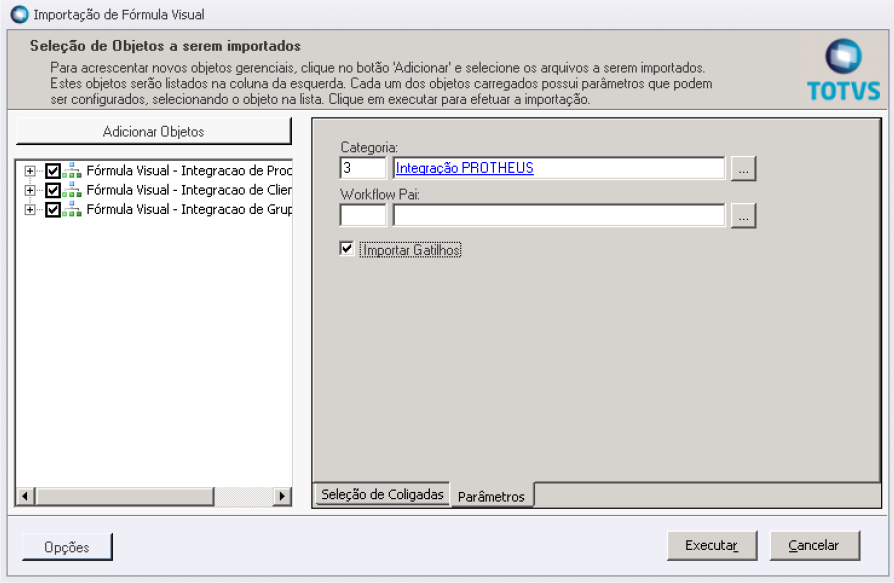Image resolution: width=894 pixels, height=583 pixels.
Task: Expand the Integracao de Clier tree node
Action: pyautogui.click(x=30, y=190)
